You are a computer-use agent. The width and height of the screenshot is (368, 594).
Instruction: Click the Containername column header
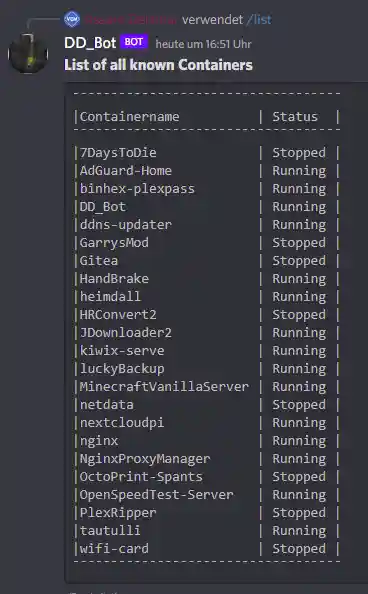coord(130,117)
